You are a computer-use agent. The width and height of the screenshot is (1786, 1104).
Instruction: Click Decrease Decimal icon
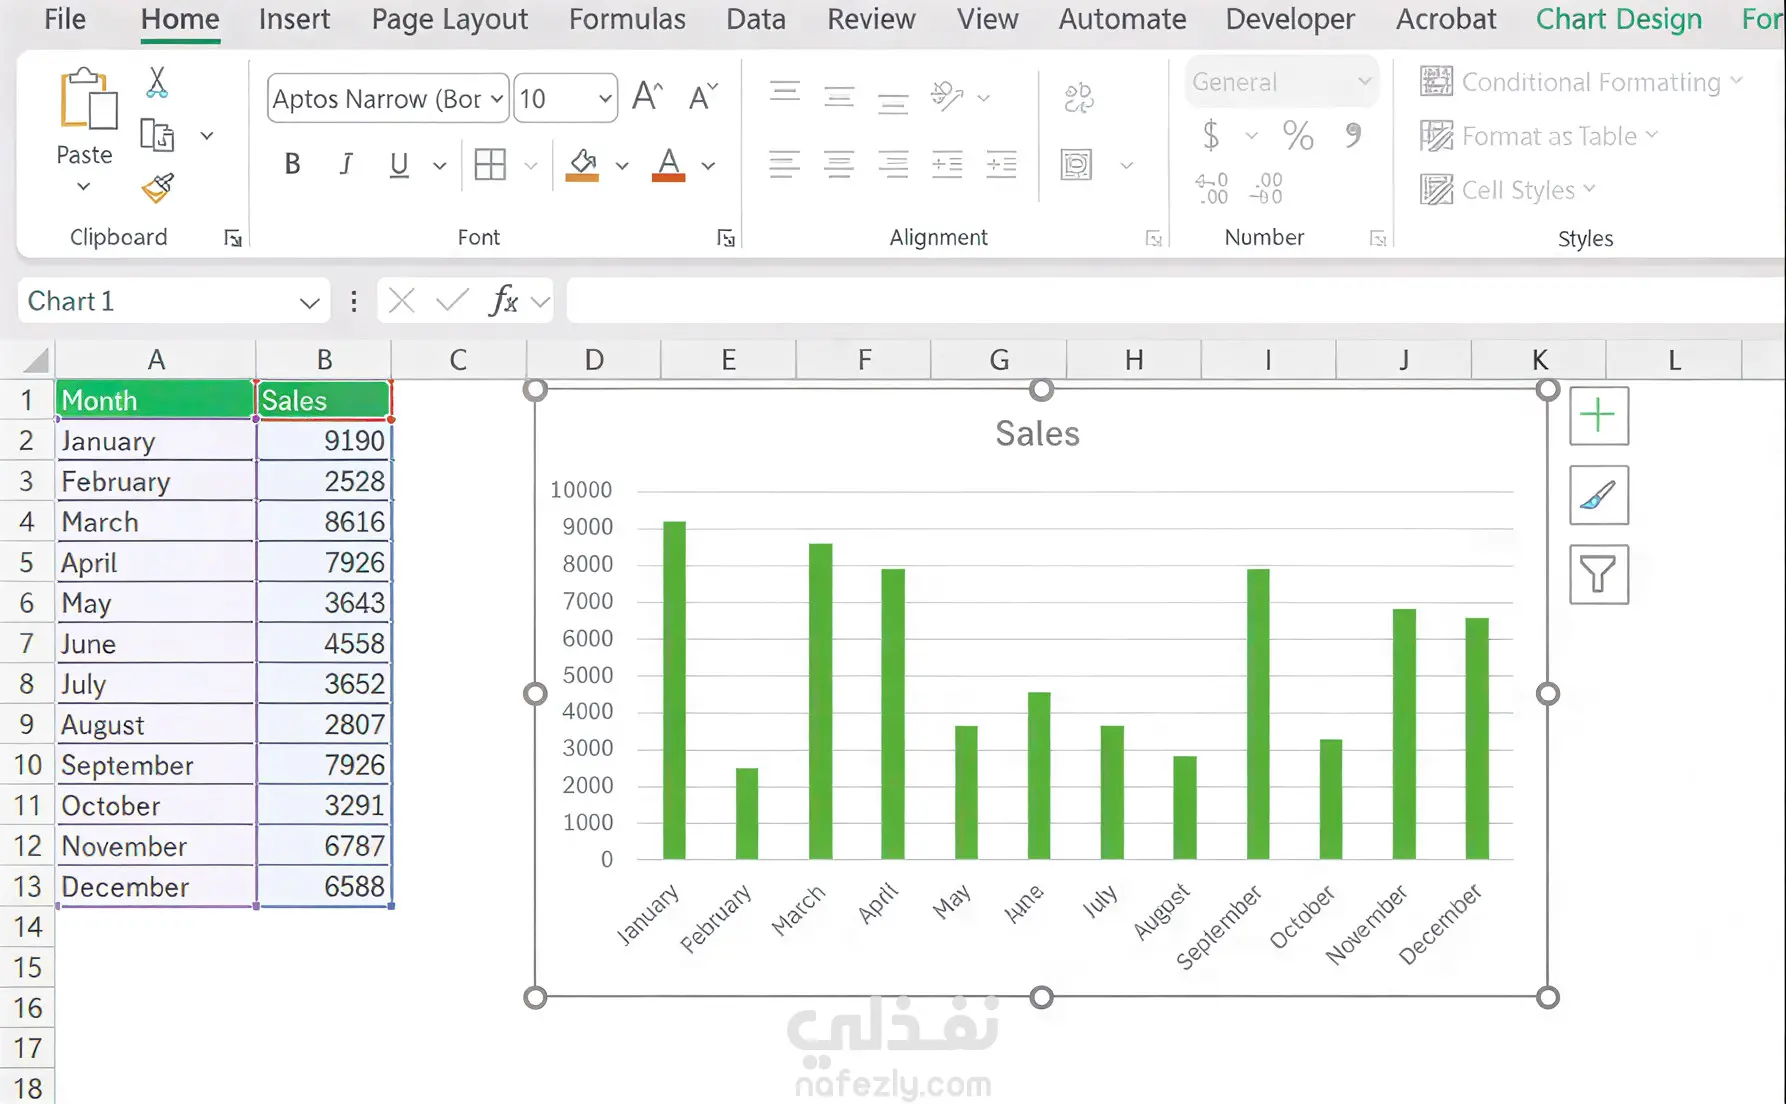(x=1267, y=188)
